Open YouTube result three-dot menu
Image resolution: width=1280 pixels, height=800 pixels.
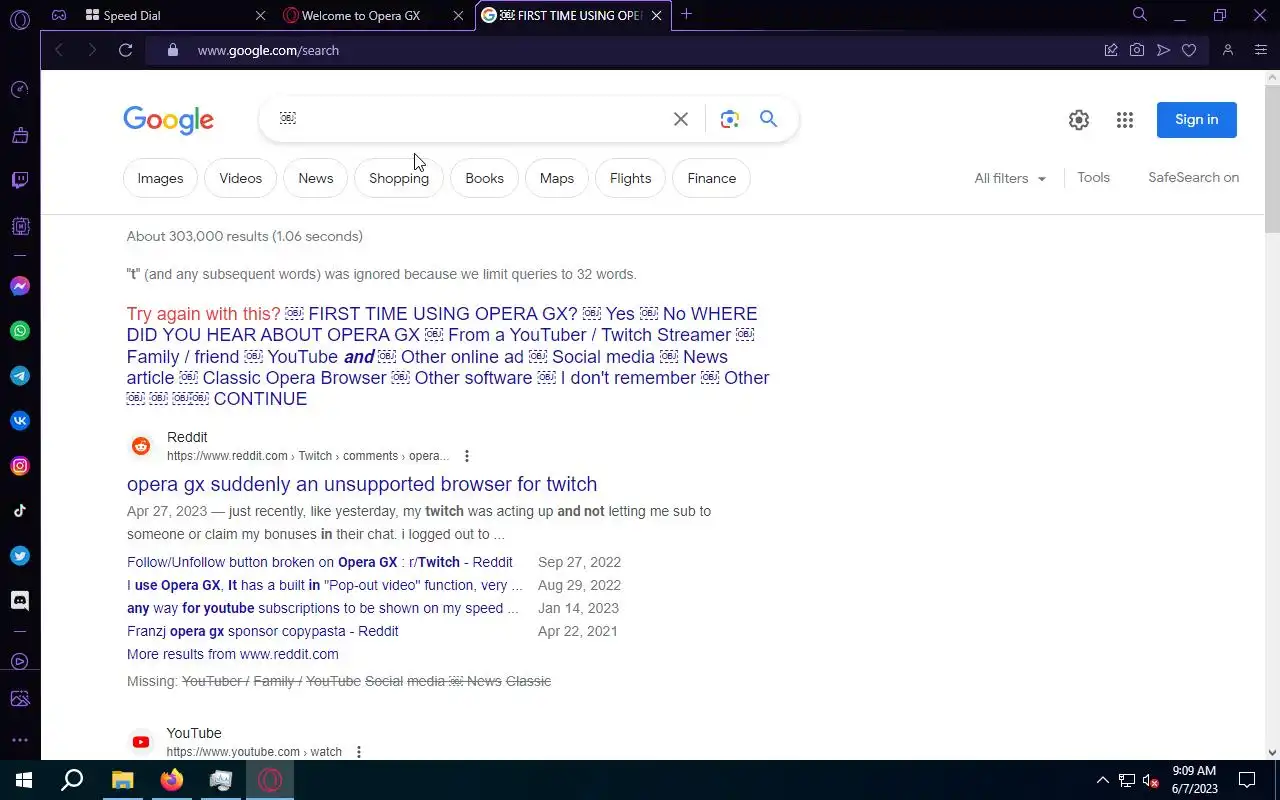[x=359, y=752]
